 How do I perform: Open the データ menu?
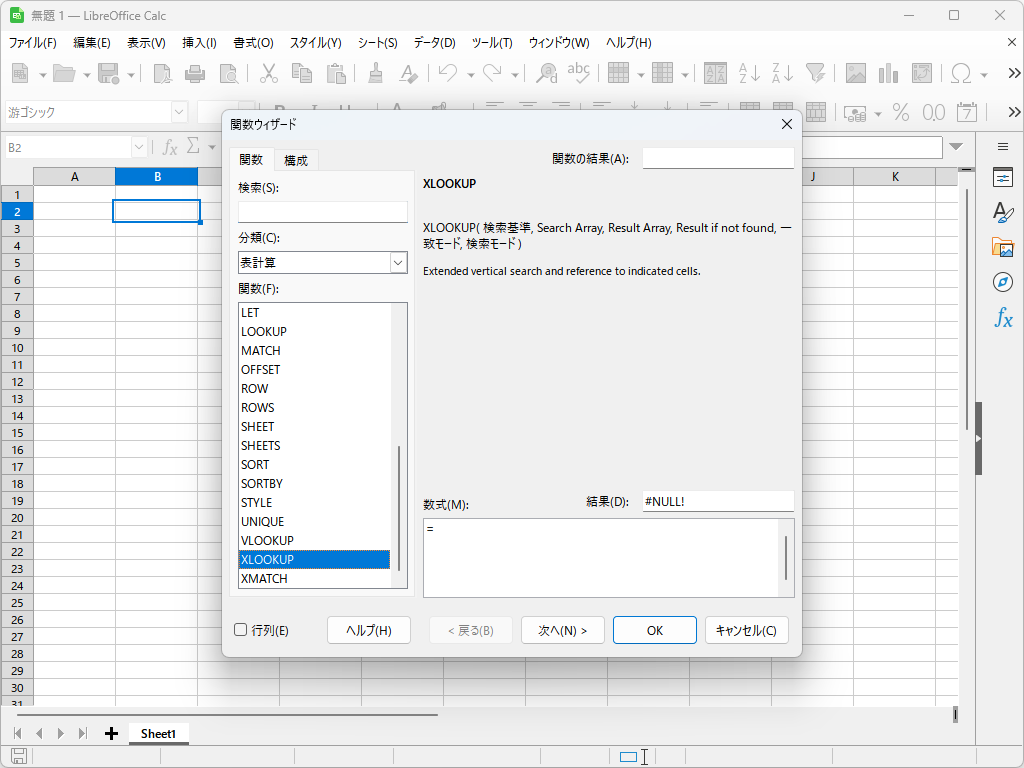click(433, 42)
